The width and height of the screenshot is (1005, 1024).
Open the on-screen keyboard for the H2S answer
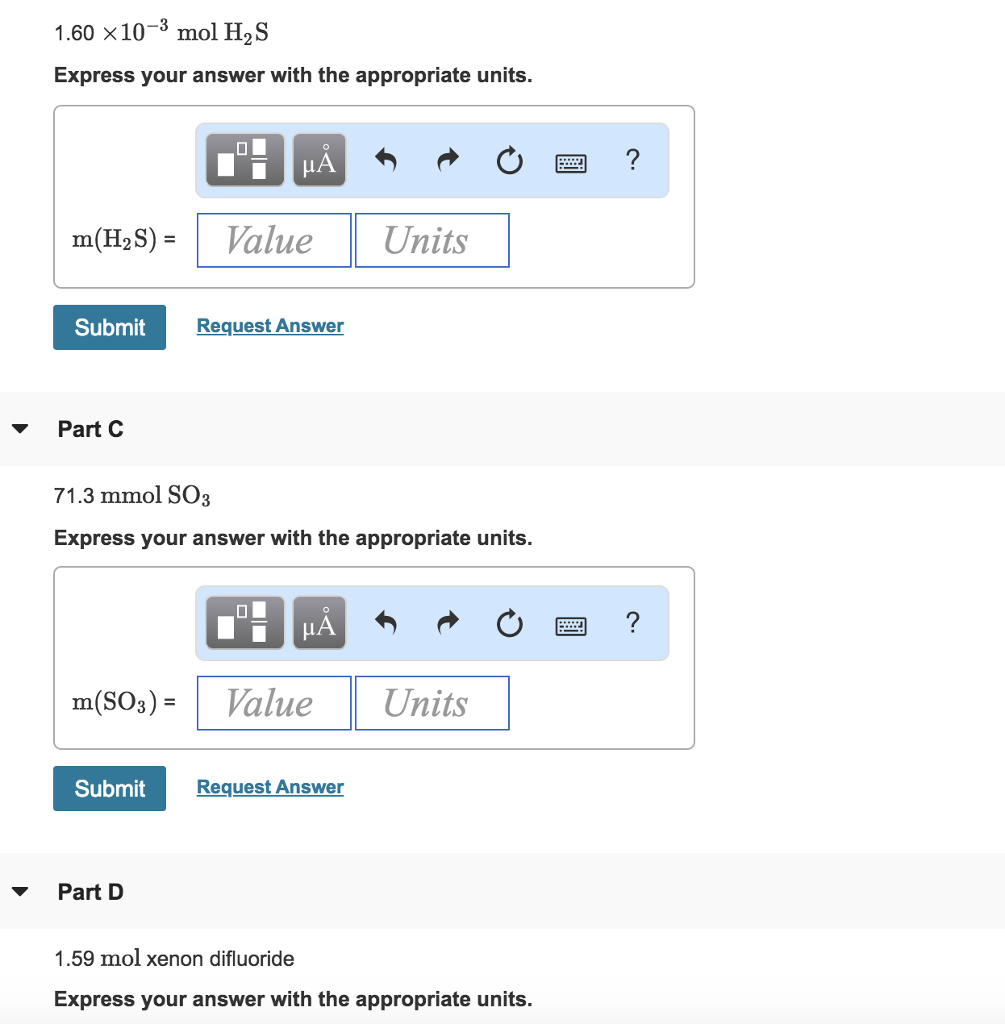[x=570, y=162]
